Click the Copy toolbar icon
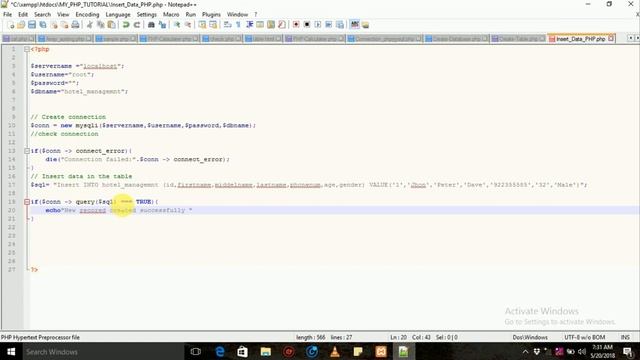The width and height of the screenshot is (640, 360). pos(100,25)
